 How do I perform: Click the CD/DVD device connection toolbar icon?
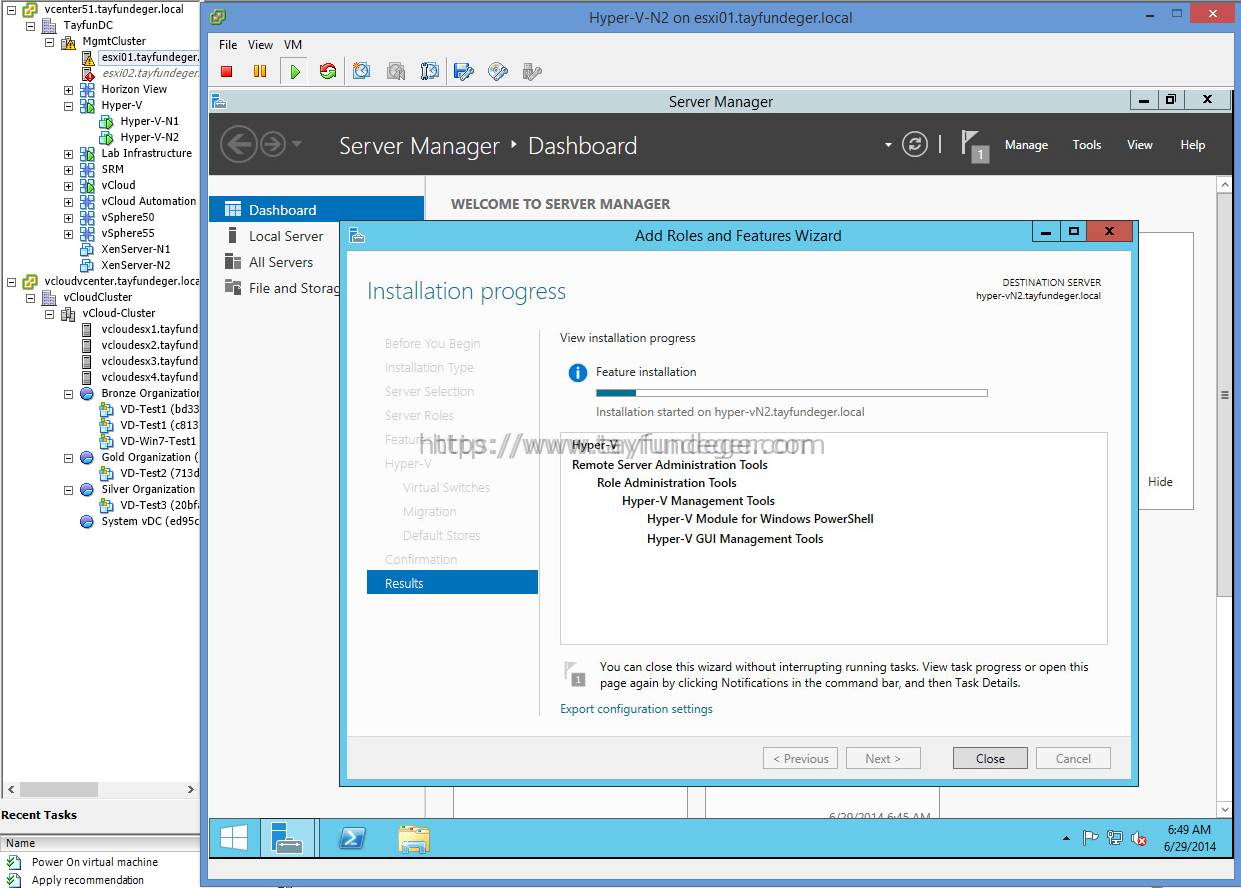(498, 71)
